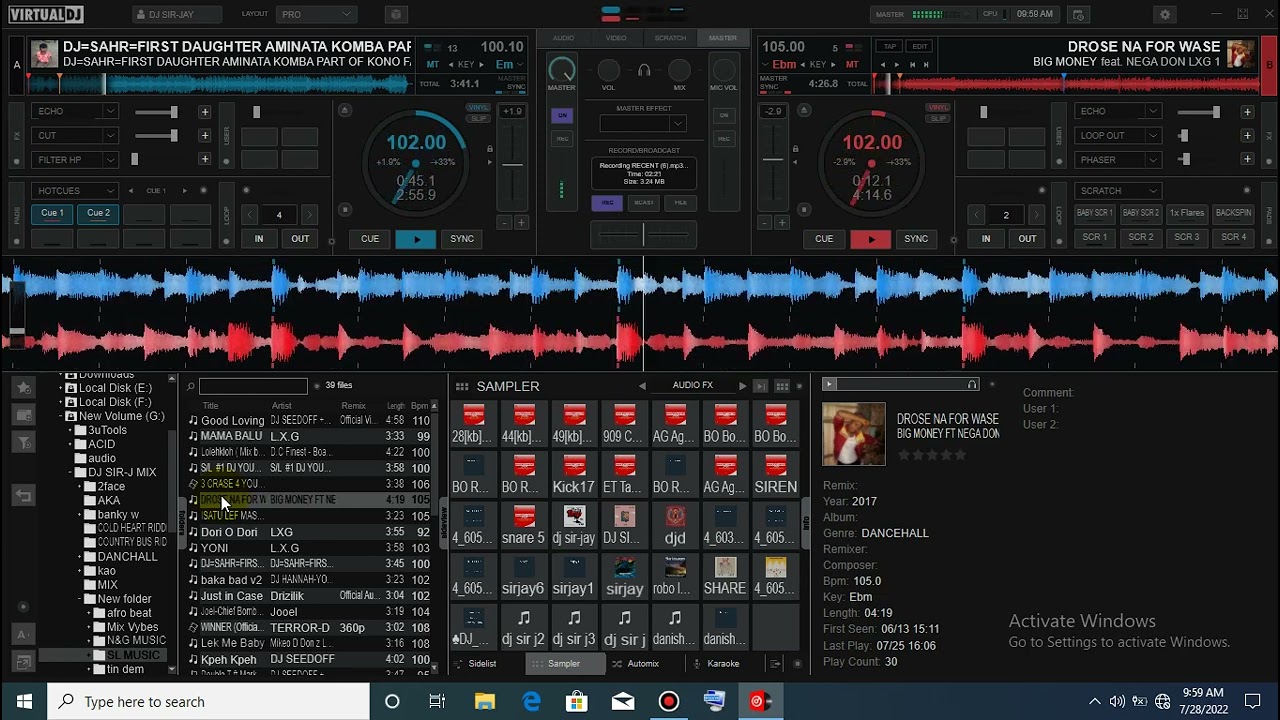
Task: Set loop IN on left deck
Action: pyautogui.click(x=259, y=239)
